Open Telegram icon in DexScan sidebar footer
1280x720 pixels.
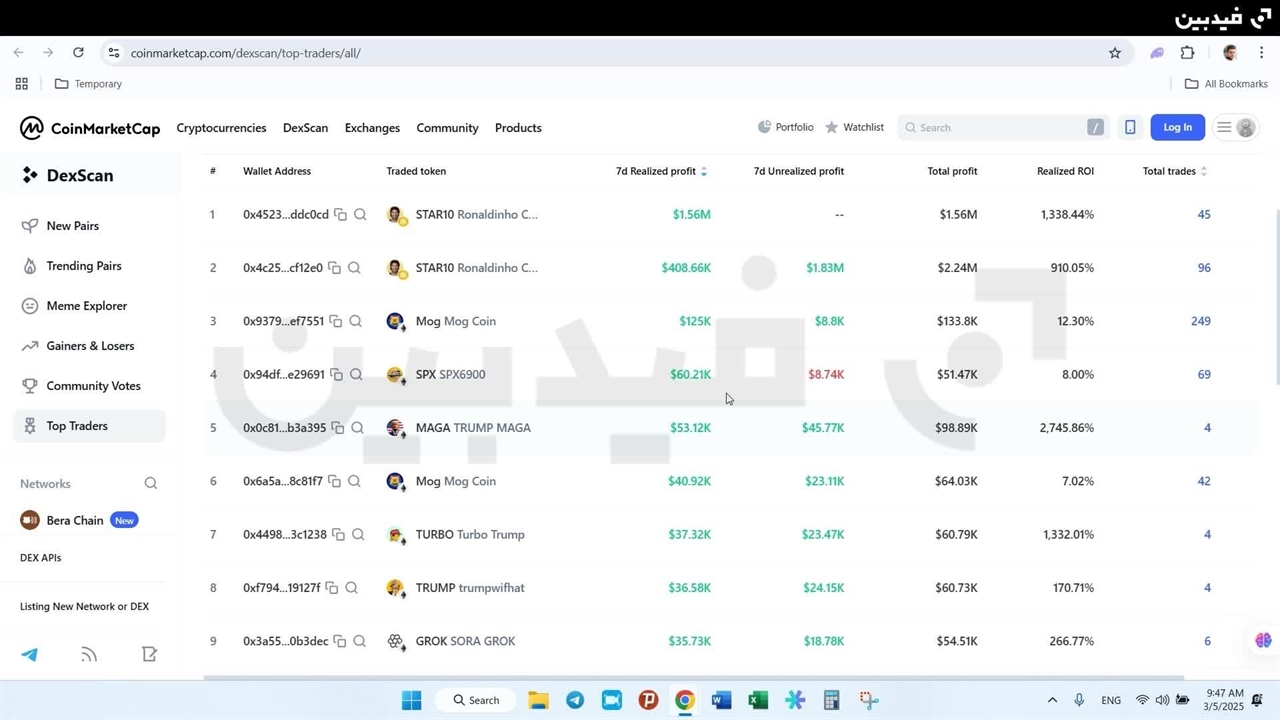(30, 655)
